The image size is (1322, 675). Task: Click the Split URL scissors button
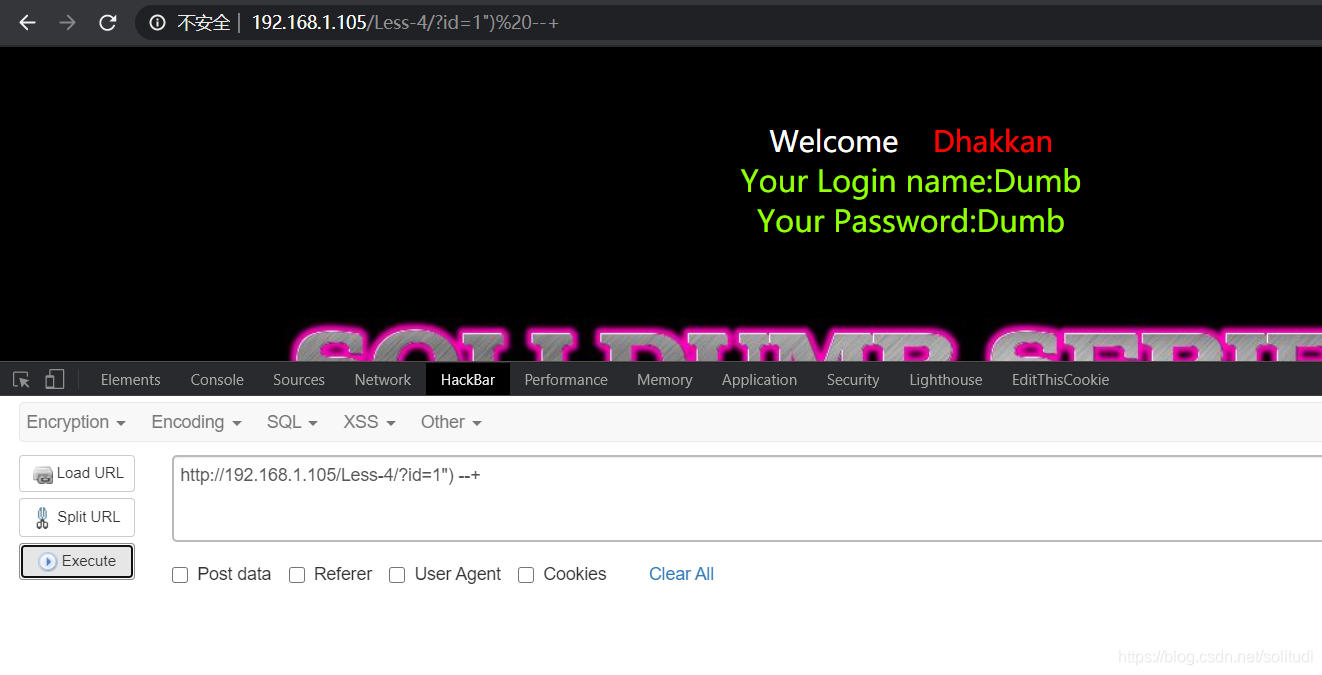(x=77, y=517)
